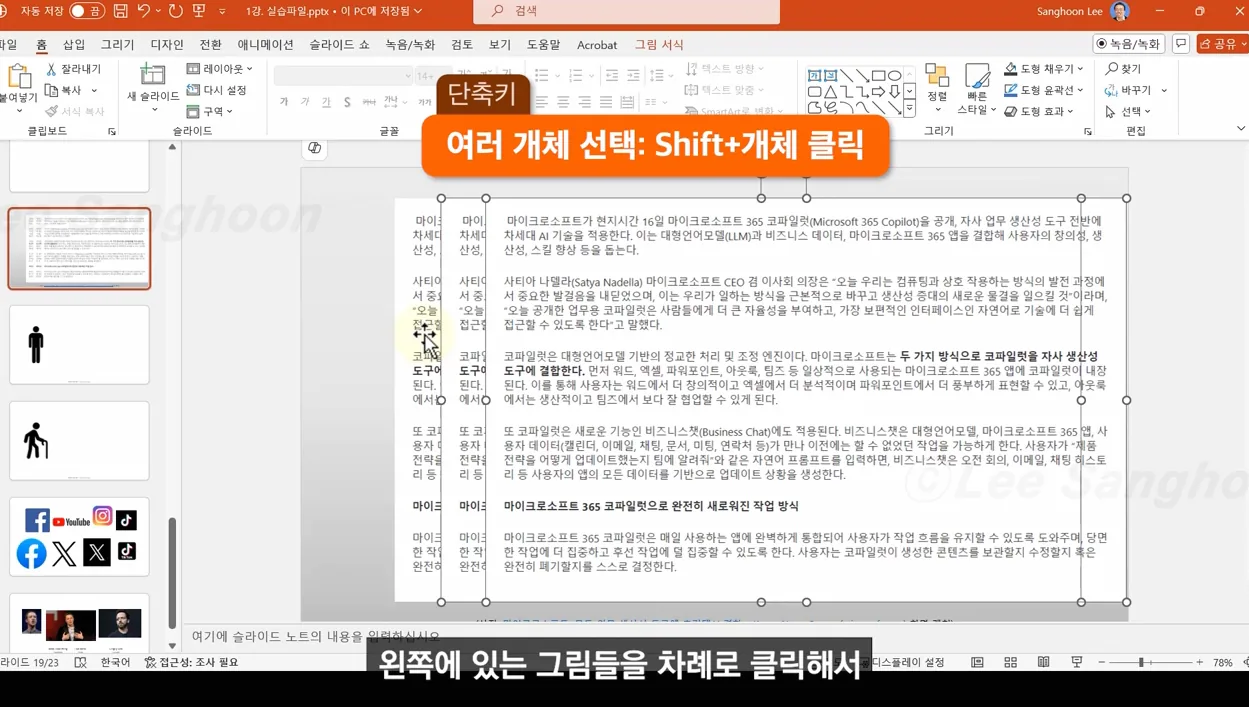Viewport: 1249px width, 707px height.
Task: Switch to Slide Sorter view icon
Action: pyautogui.click(x=1010, y=662)
